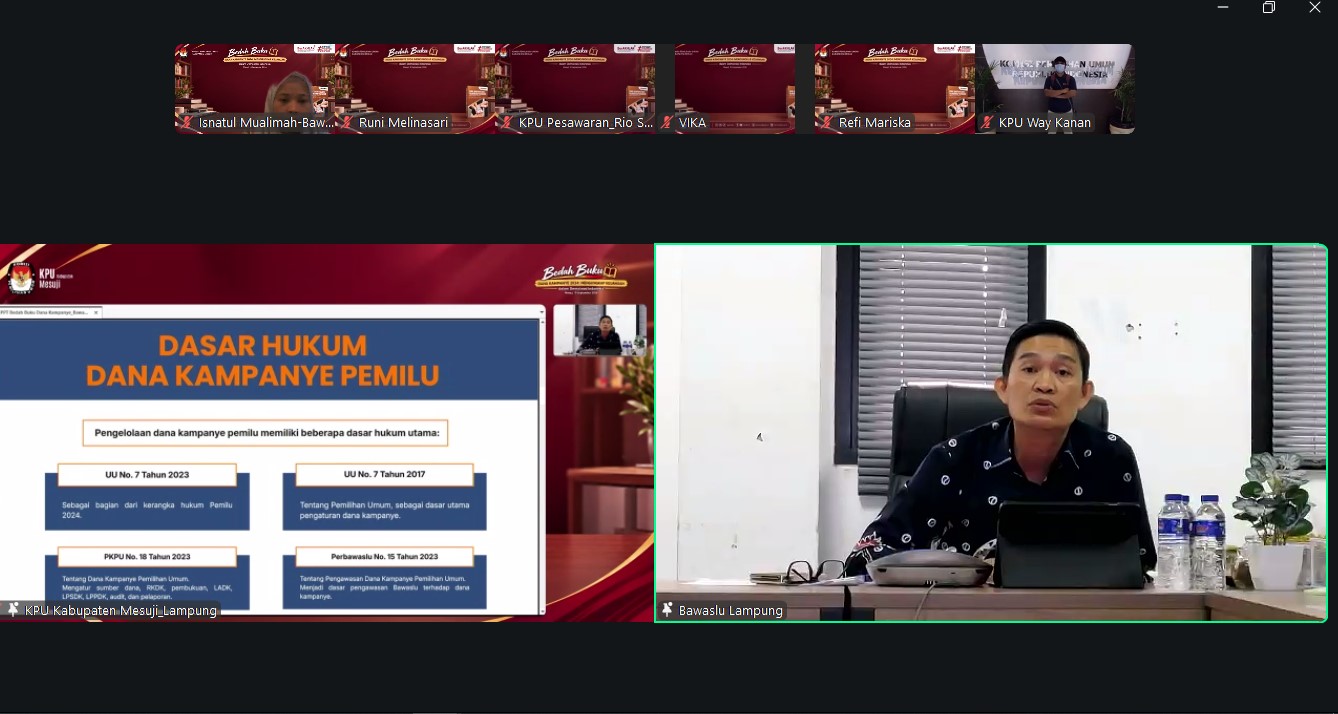Image resolution: width=1338 pixels, height=714 pixels.
Task: Click the 'Bawaslu Lampung' name label
Action: point(731,610)
